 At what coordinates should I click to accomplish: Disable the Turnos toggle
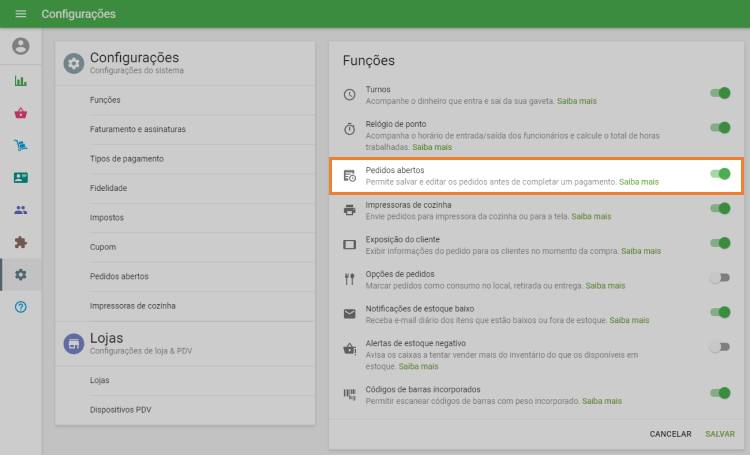(720, 93)
